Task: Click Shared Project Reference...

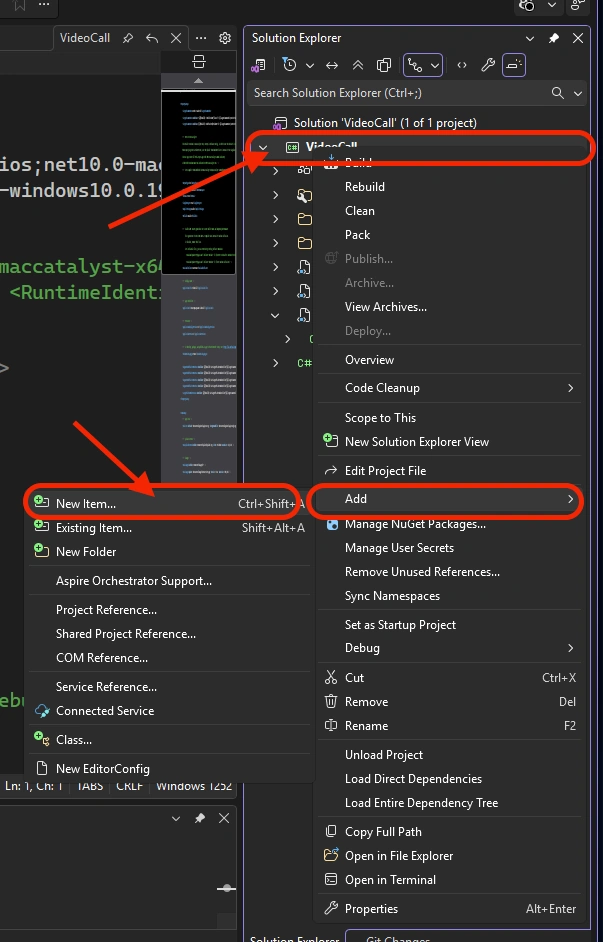Action: click(126, 634)
